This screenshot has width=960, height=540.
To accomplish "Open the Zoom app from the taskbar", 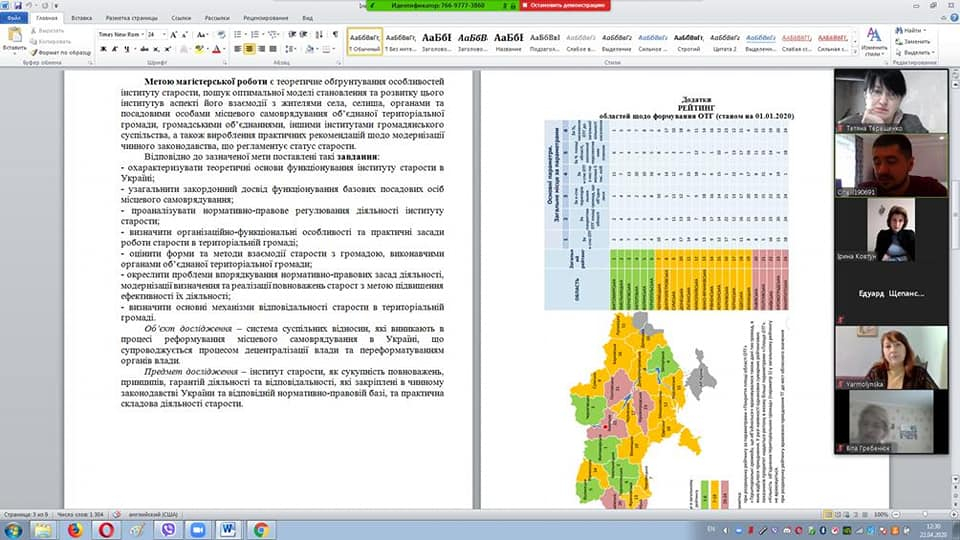I will (197, 529).
